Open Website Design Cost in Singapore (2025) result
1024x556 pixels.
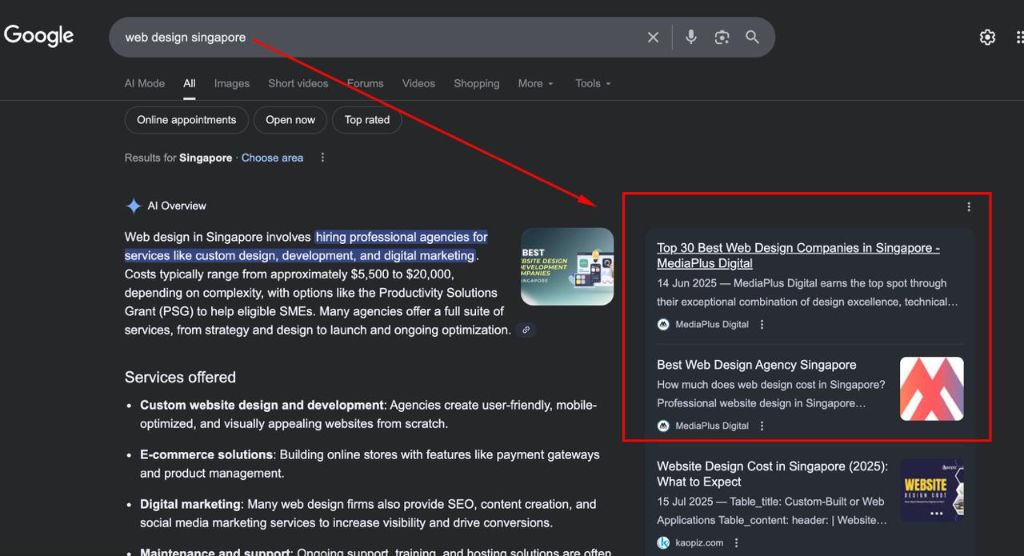point(772,474)
